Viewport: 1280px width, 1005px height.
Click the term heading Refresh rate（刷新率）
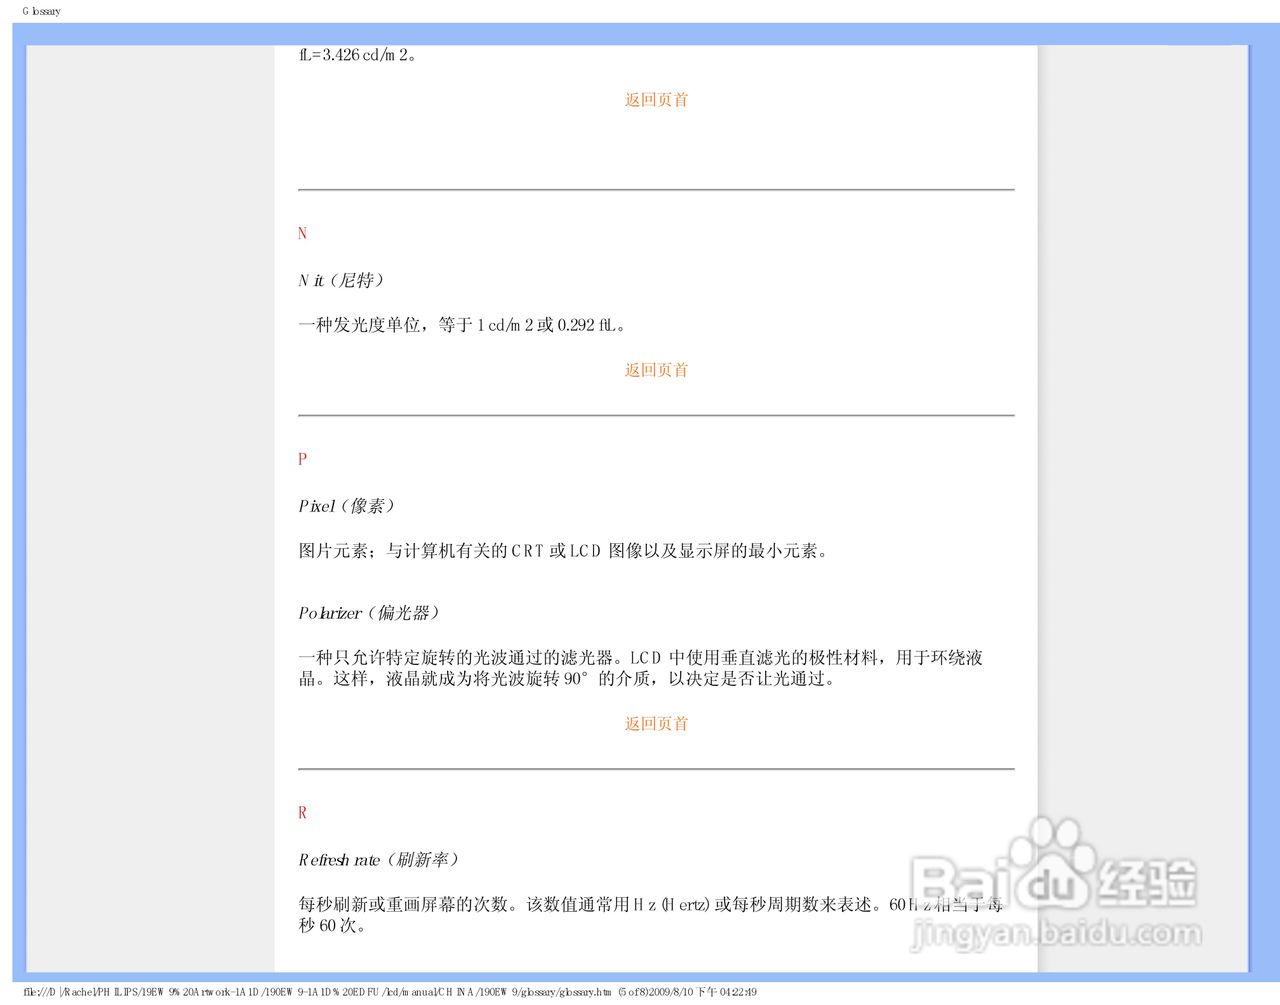coord(378,860)
